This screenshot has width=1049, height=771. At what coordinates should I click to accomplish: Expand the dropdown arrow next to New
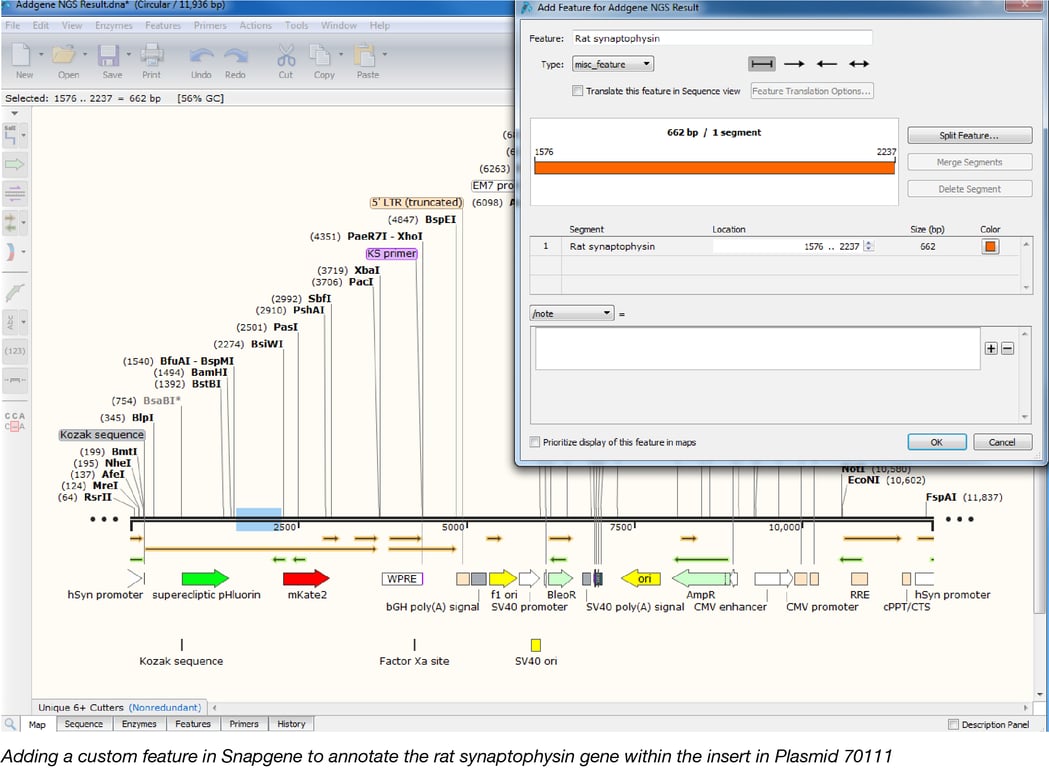pyautogui.click(x=42, y=52)
